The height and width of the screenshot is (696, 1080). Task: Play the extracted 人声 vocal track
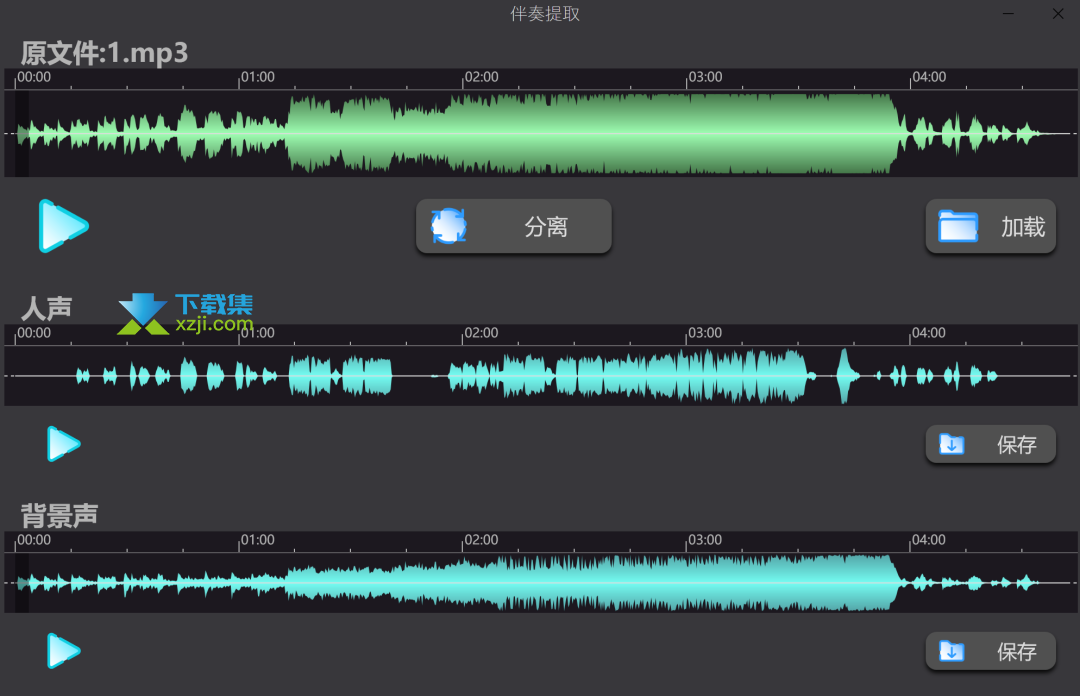tap(63, 444)
